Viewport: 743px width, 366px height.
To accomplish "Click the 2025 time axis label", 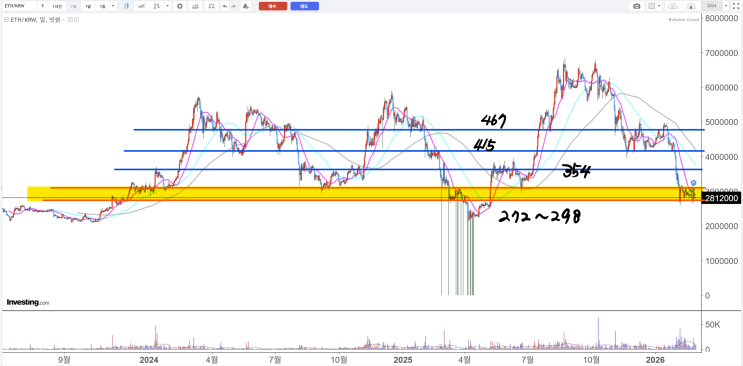I will (403, 359).
